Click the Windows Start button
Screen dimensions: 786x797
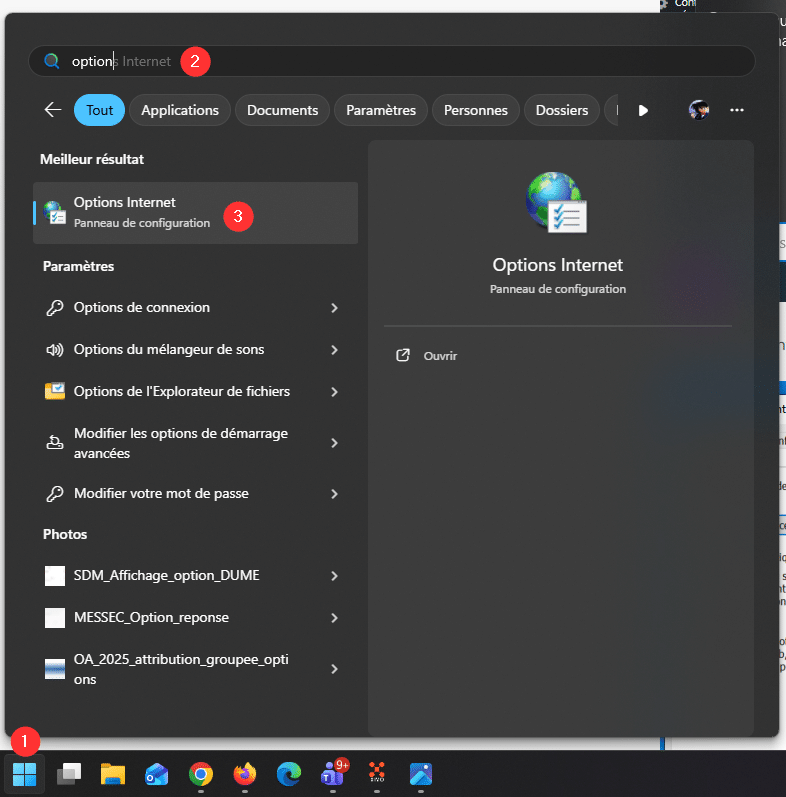tap(24, 774)
